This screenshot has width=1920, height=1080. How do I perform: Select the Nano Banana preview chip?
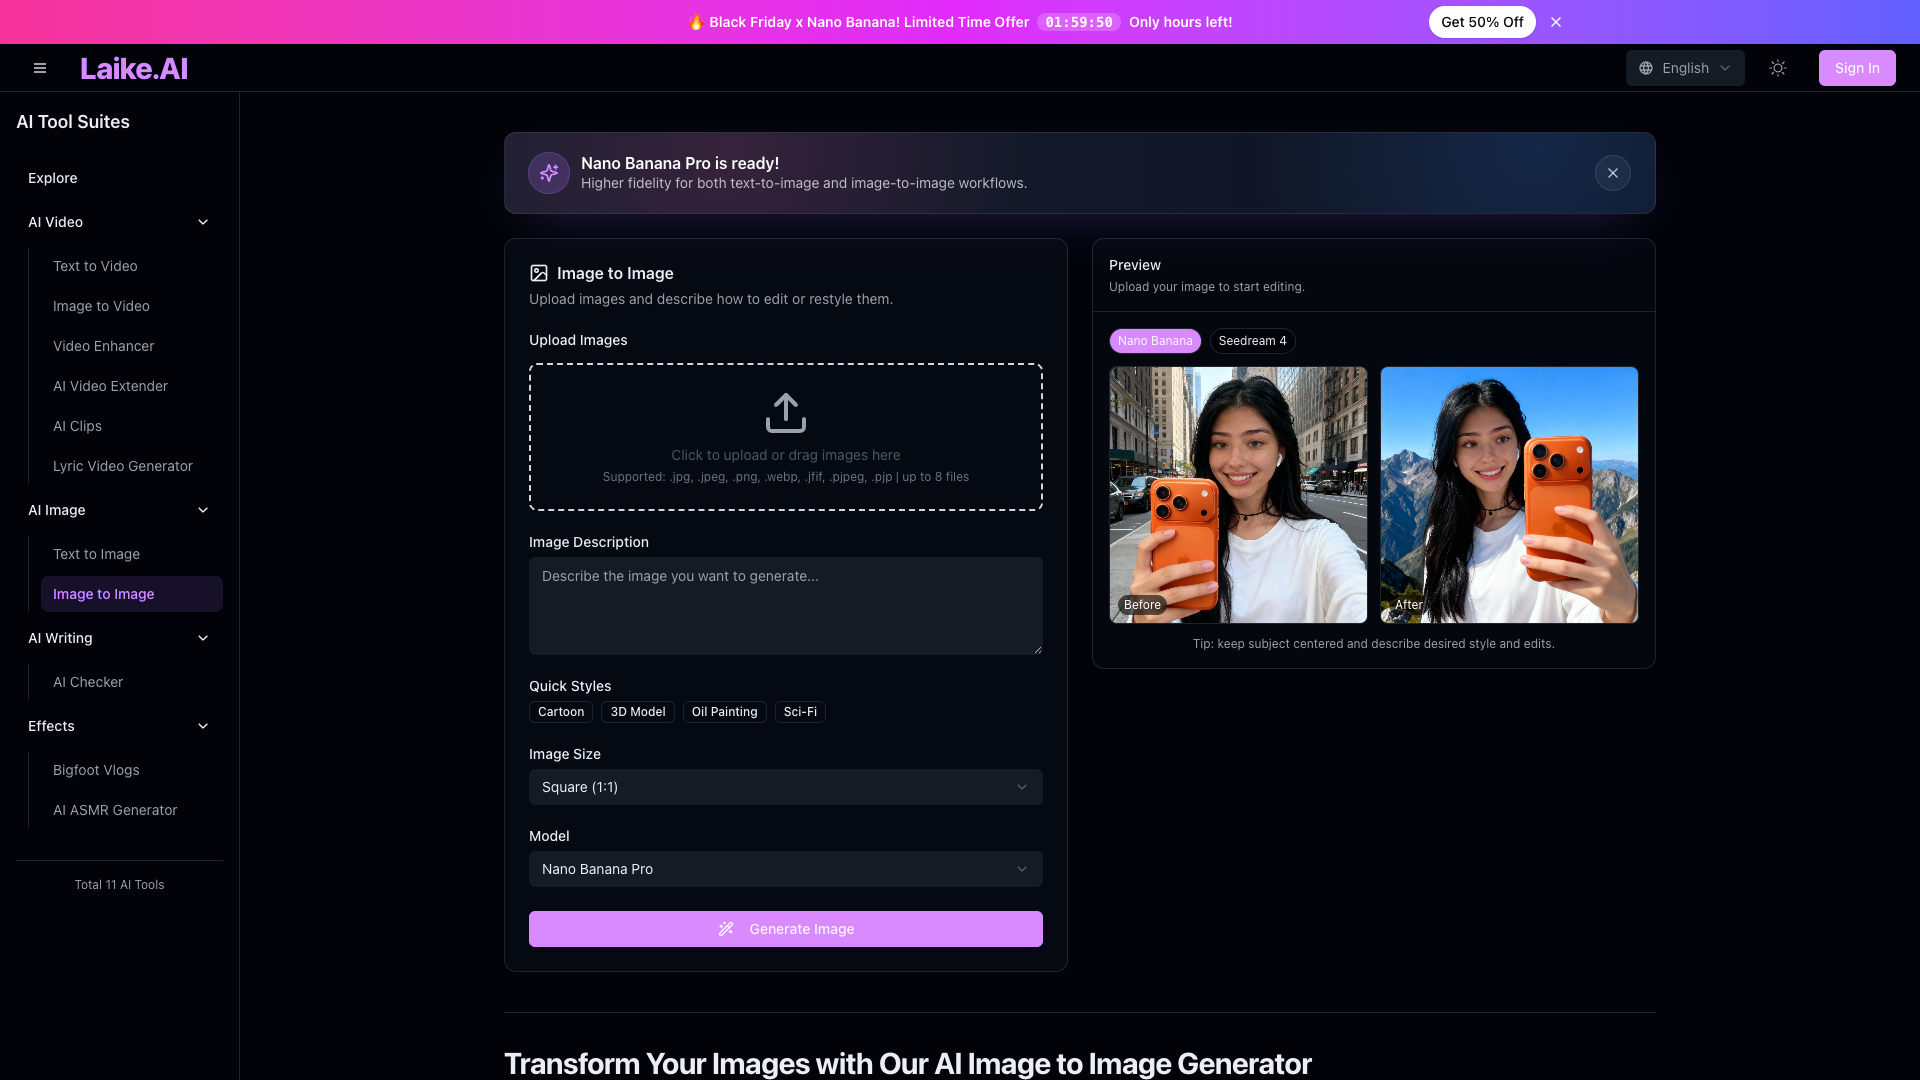click(x=1155, y=341)
